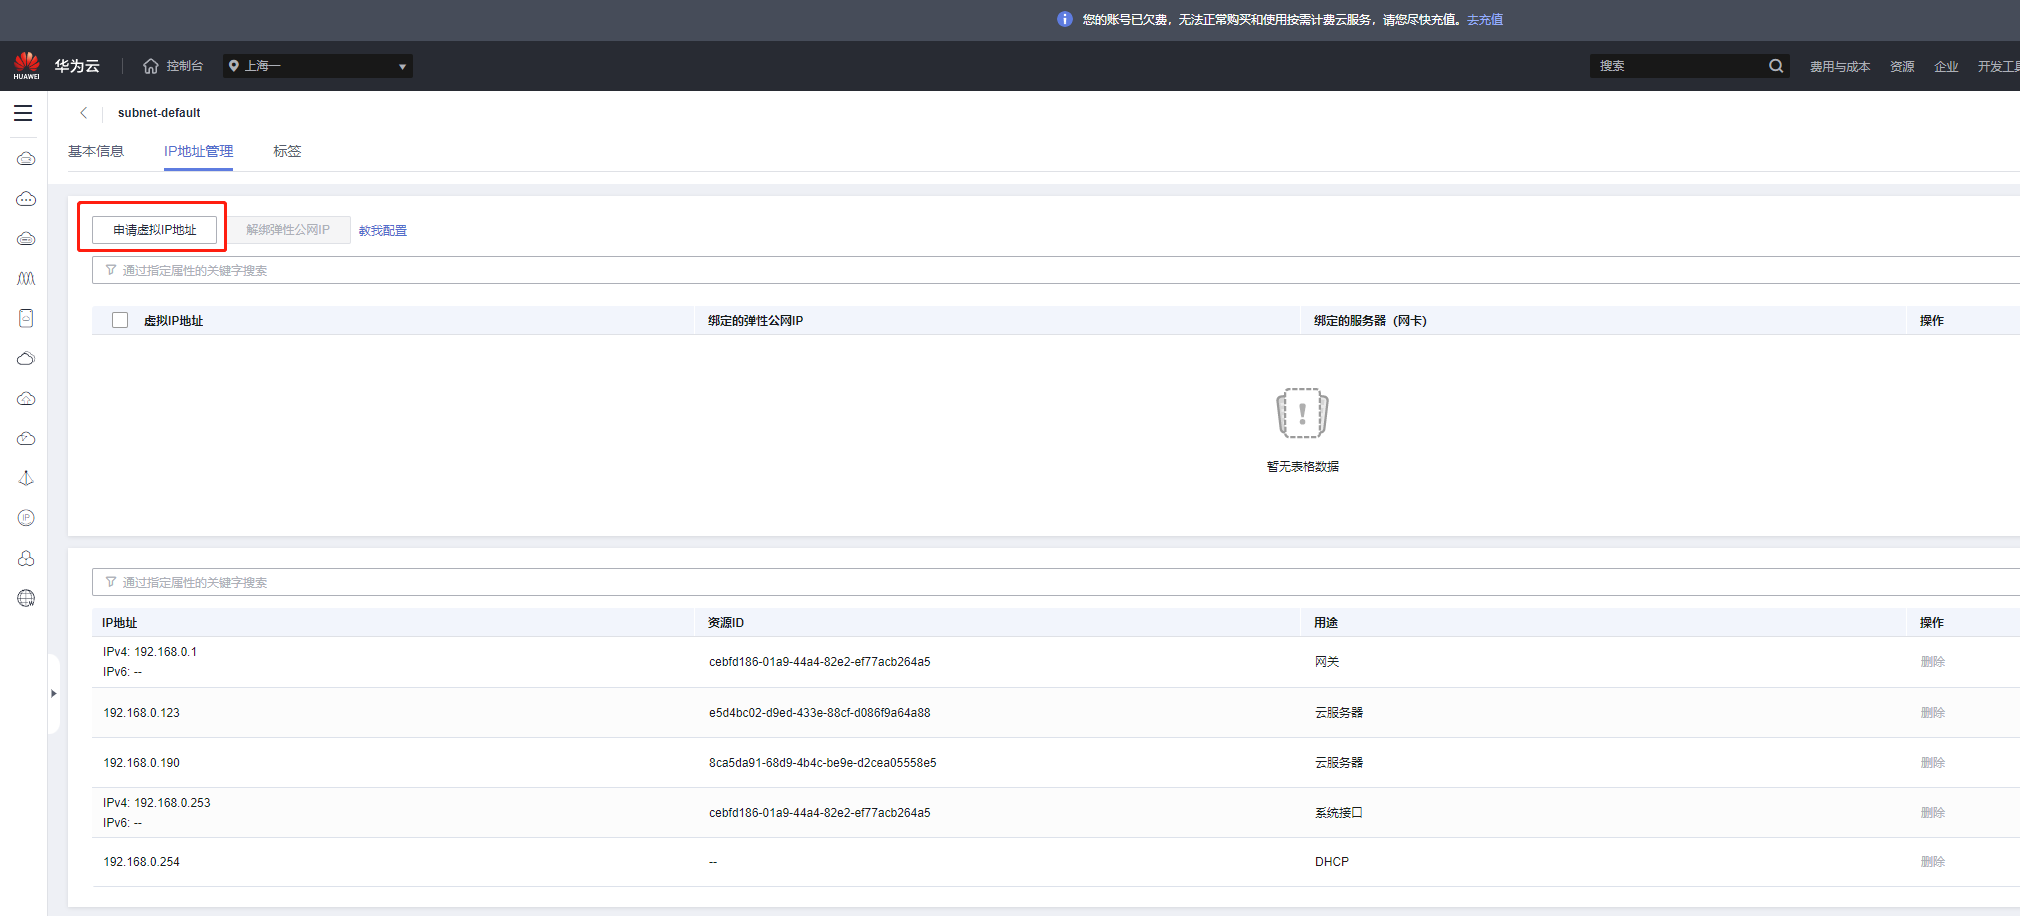Click resource ID 8ca5da91-68d9-4b4c-be9e-d2cea05558e5
Screen dimensions: 2020x916
[823, 763]
